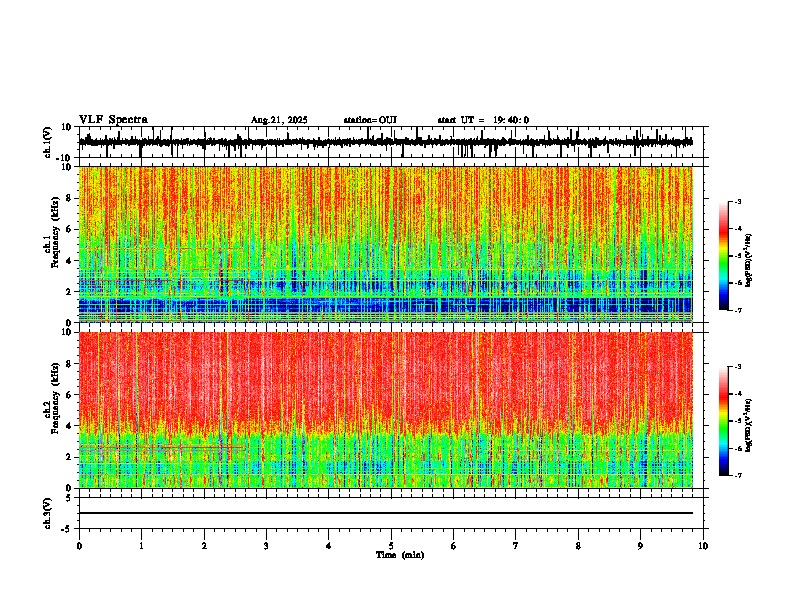Click the flat ch.3 voltage trace line
The height and width of the screenshot is (612, 792).
386,513
